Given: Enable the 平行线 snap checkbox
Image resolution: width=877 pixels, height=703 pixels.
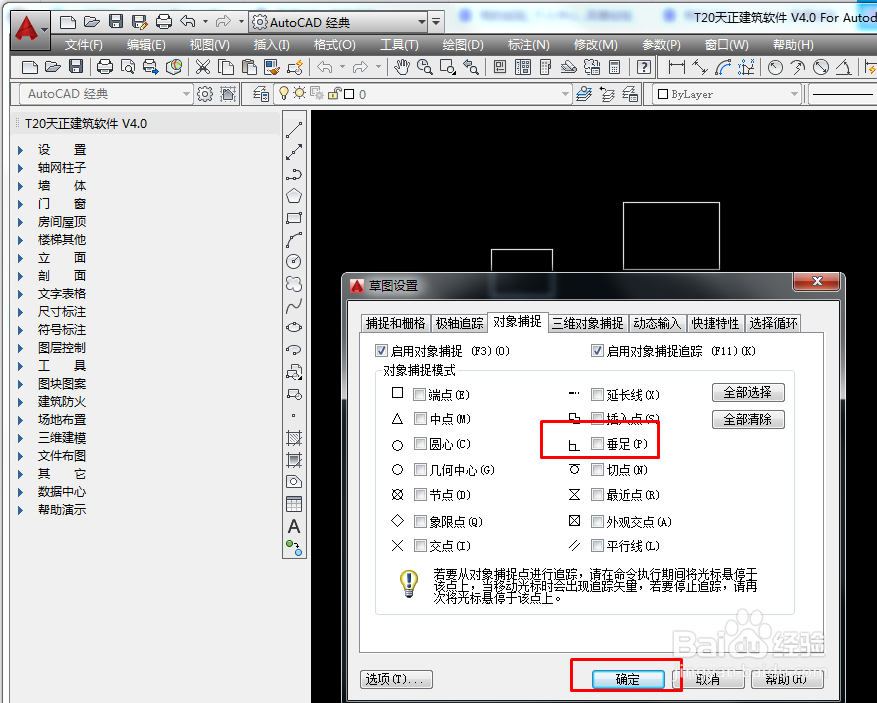Looking at the screenshot, I should tap(597, 545).
